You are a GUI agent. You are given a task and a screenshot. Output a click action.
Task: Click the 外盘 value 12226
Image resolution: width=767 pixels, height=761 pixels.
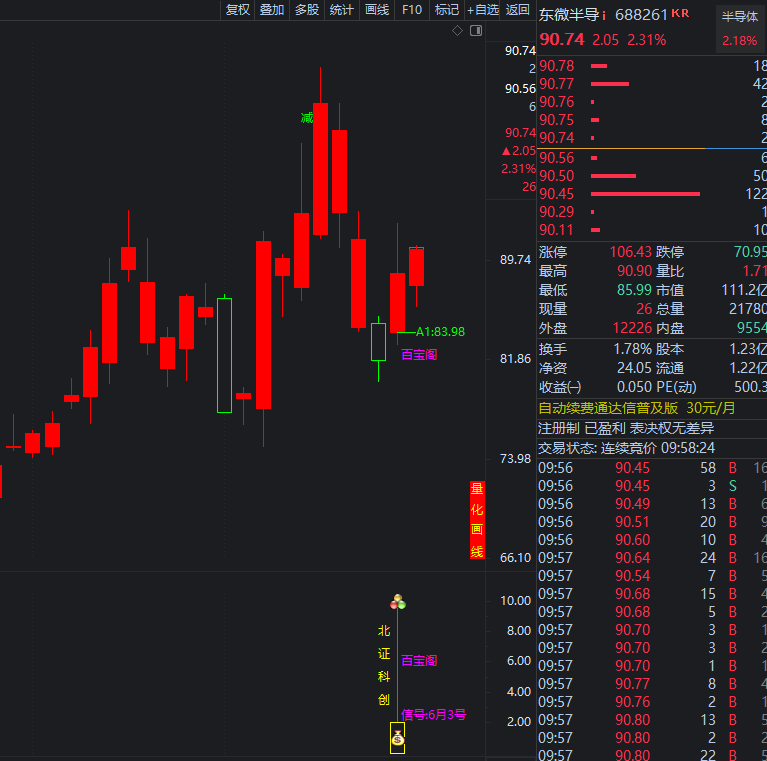coord(632,328)
